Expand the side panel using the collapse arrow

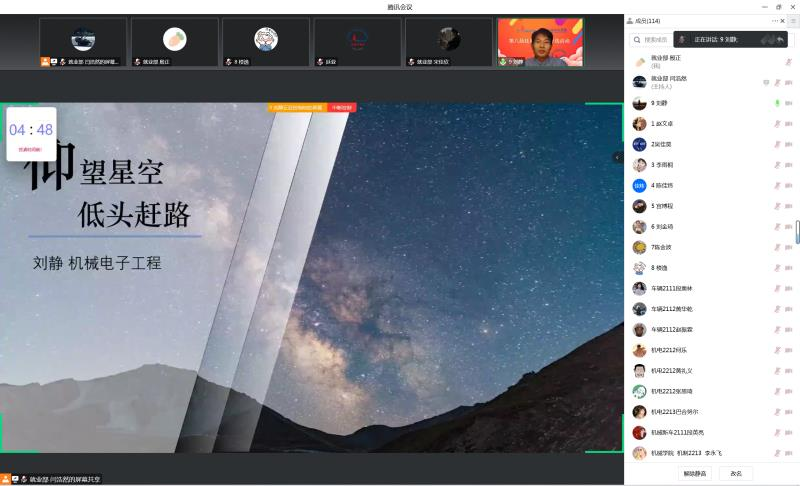pyautogui.click(x=617, y=157)
